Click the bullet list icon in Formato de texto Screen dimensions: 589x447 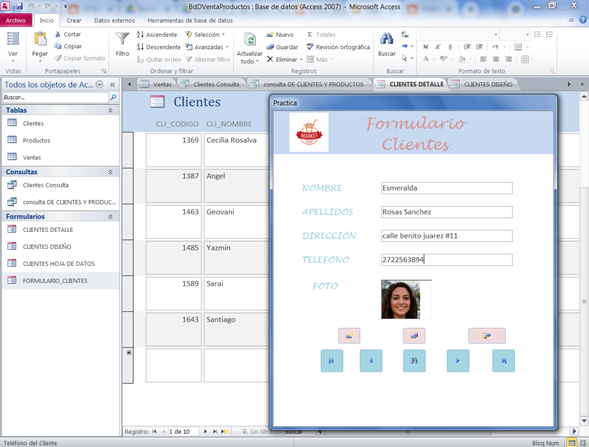tap(537, 35)
